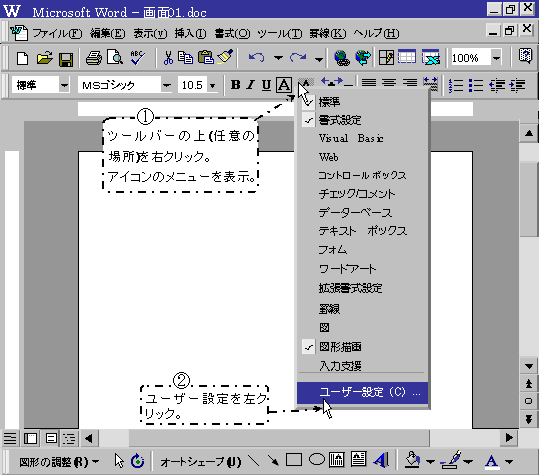Open help assistant icon
Viewport: 539px width, 475px height.
coord(526,56)
